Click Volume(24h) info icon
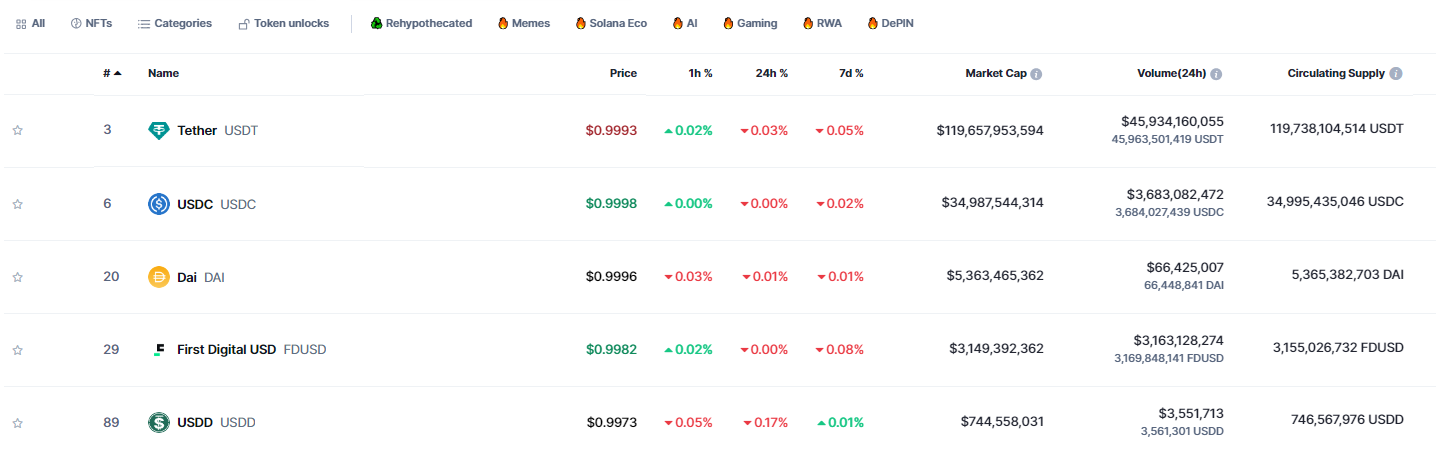 click(1216, 74)
